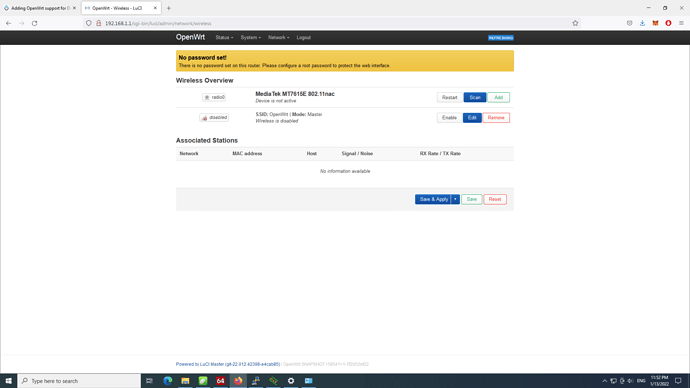Click the Windows taskbar search box
690x388 pixels.
coord(79,381)
